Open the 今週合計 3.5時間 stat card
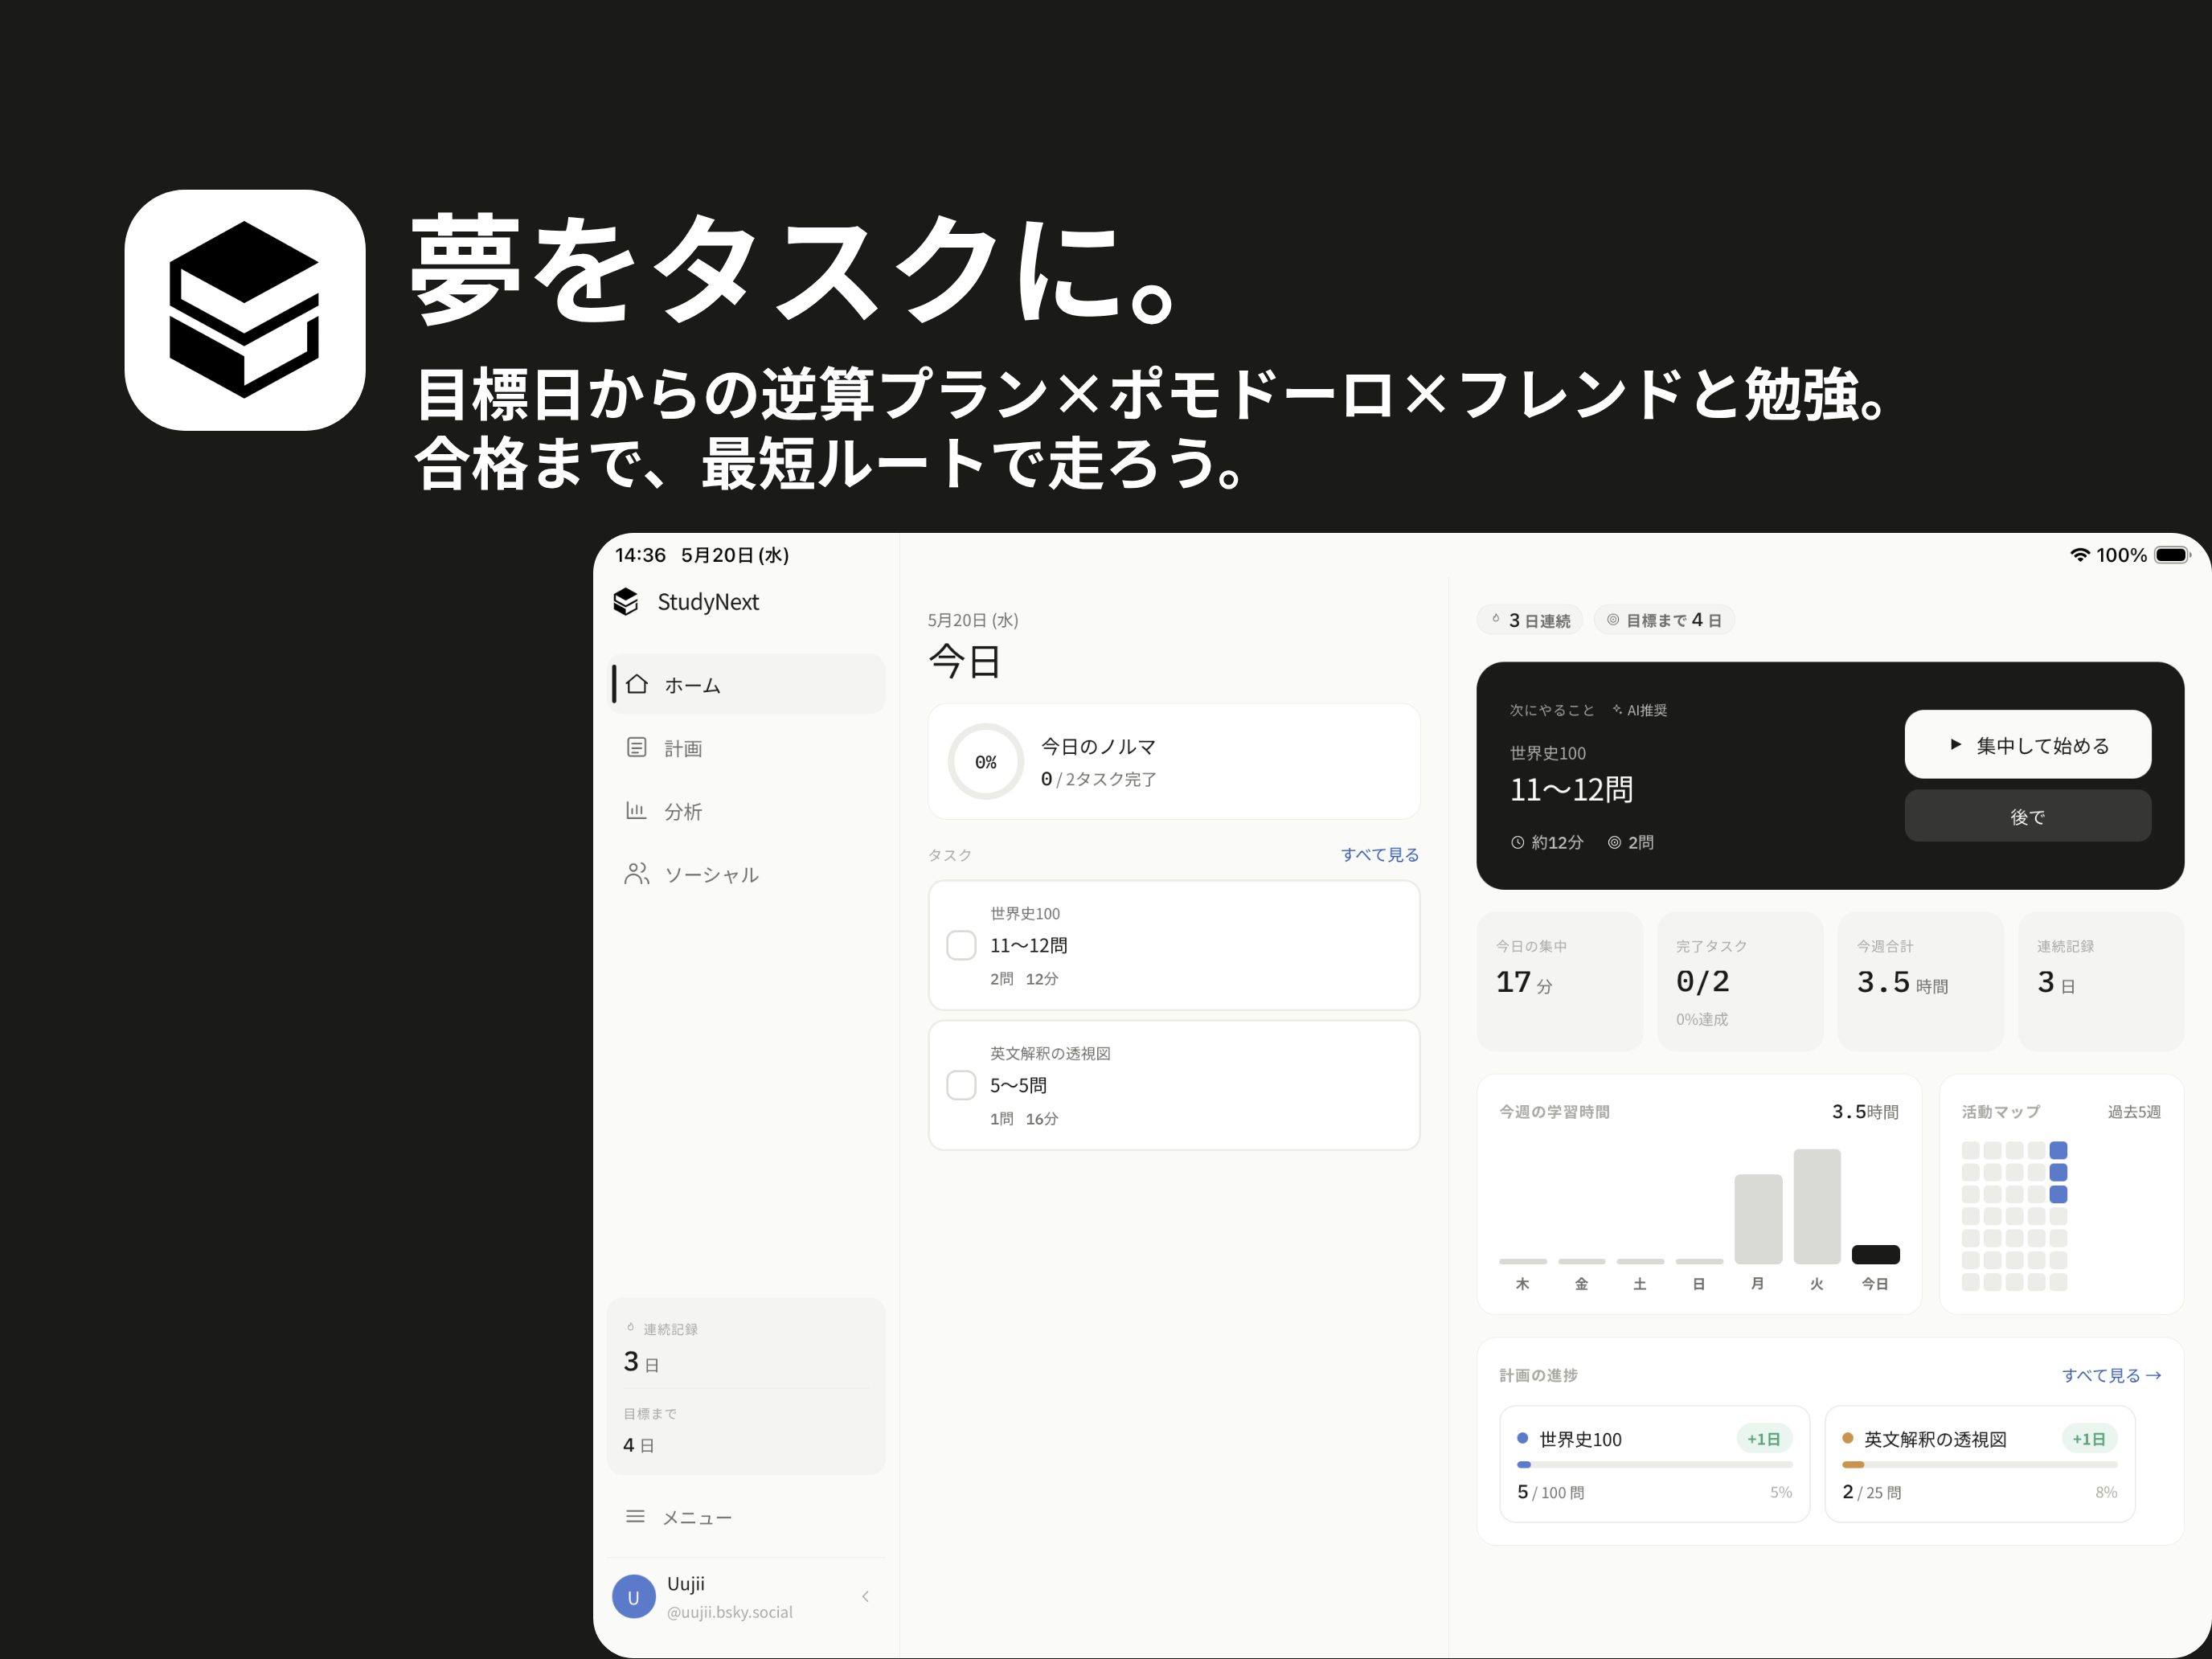Viewport: 2212px width, 1659px height. coord(1921,981)
